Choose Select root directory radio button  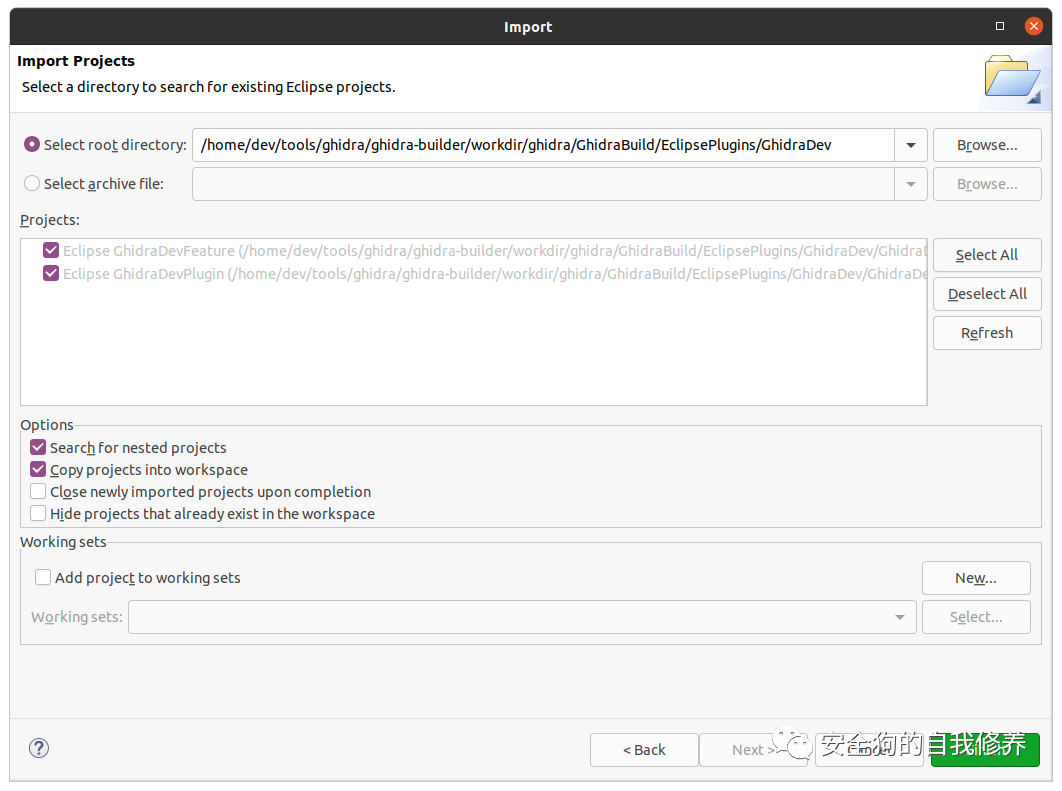click(31, 144)
